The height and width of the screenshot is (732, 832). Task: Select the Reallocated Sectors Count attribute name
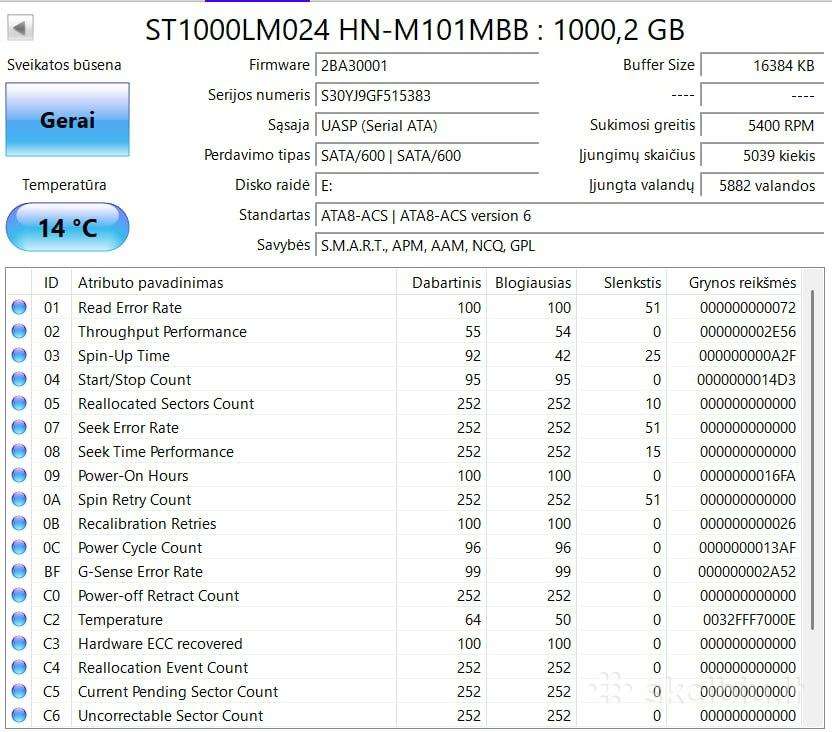(x=166, y=404)
